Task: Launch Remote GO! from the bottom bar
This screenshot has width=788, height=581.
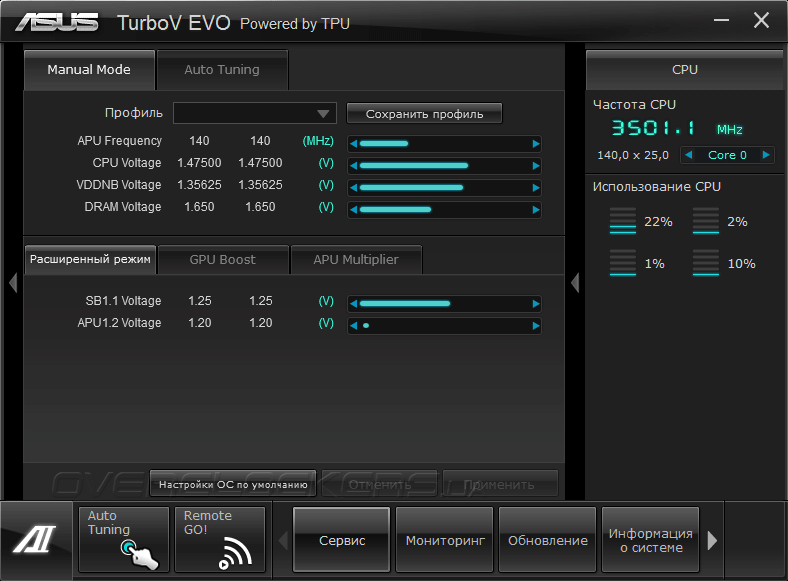Action: [220, 539]
